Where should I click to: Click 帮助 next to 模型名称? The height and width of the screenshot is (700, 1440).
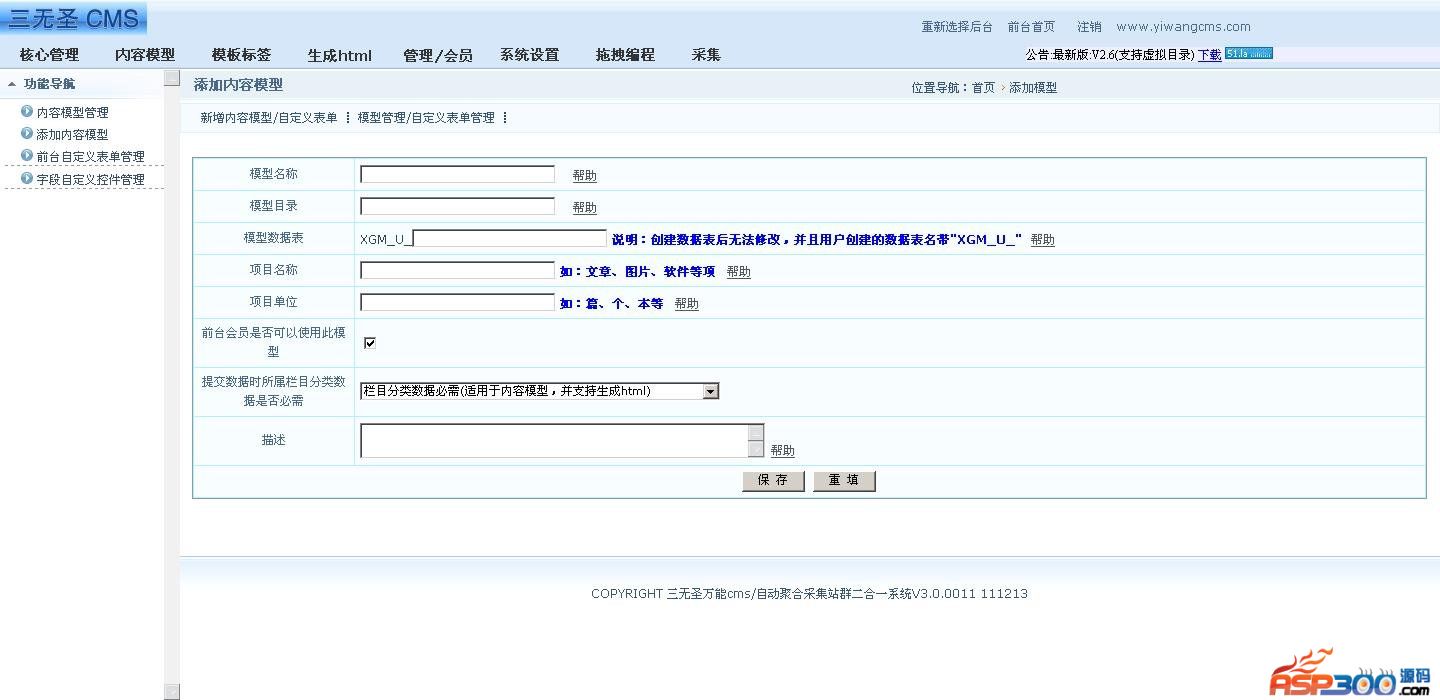(585, 176)
